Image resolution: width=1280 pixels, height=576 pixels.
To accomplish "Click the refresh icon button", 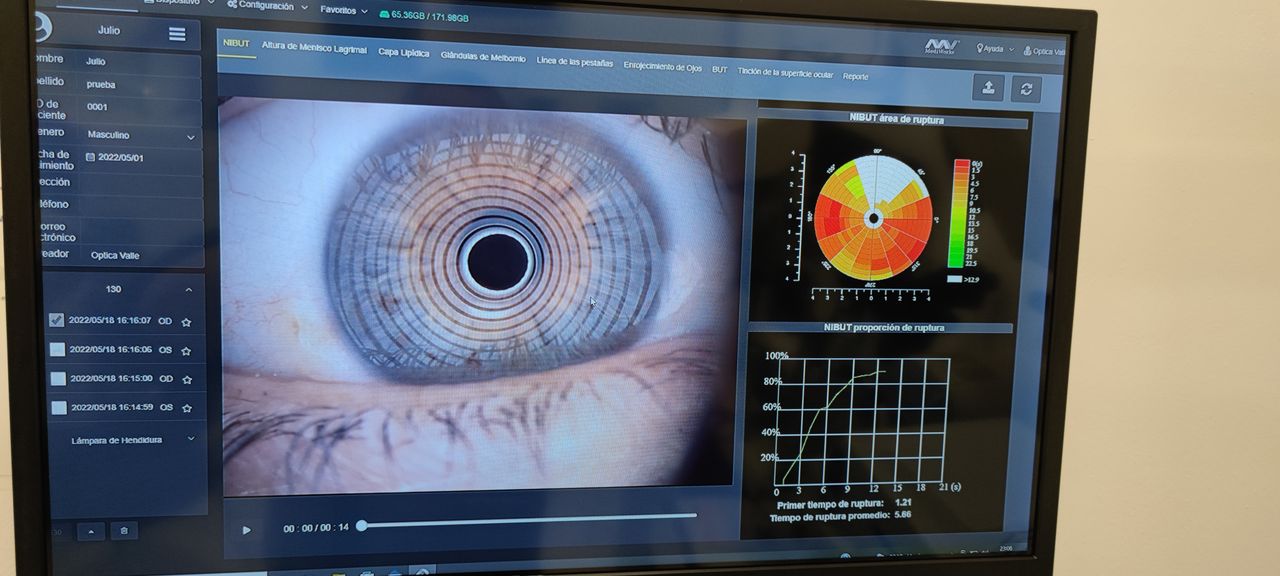I will (x=1025, y=89).
